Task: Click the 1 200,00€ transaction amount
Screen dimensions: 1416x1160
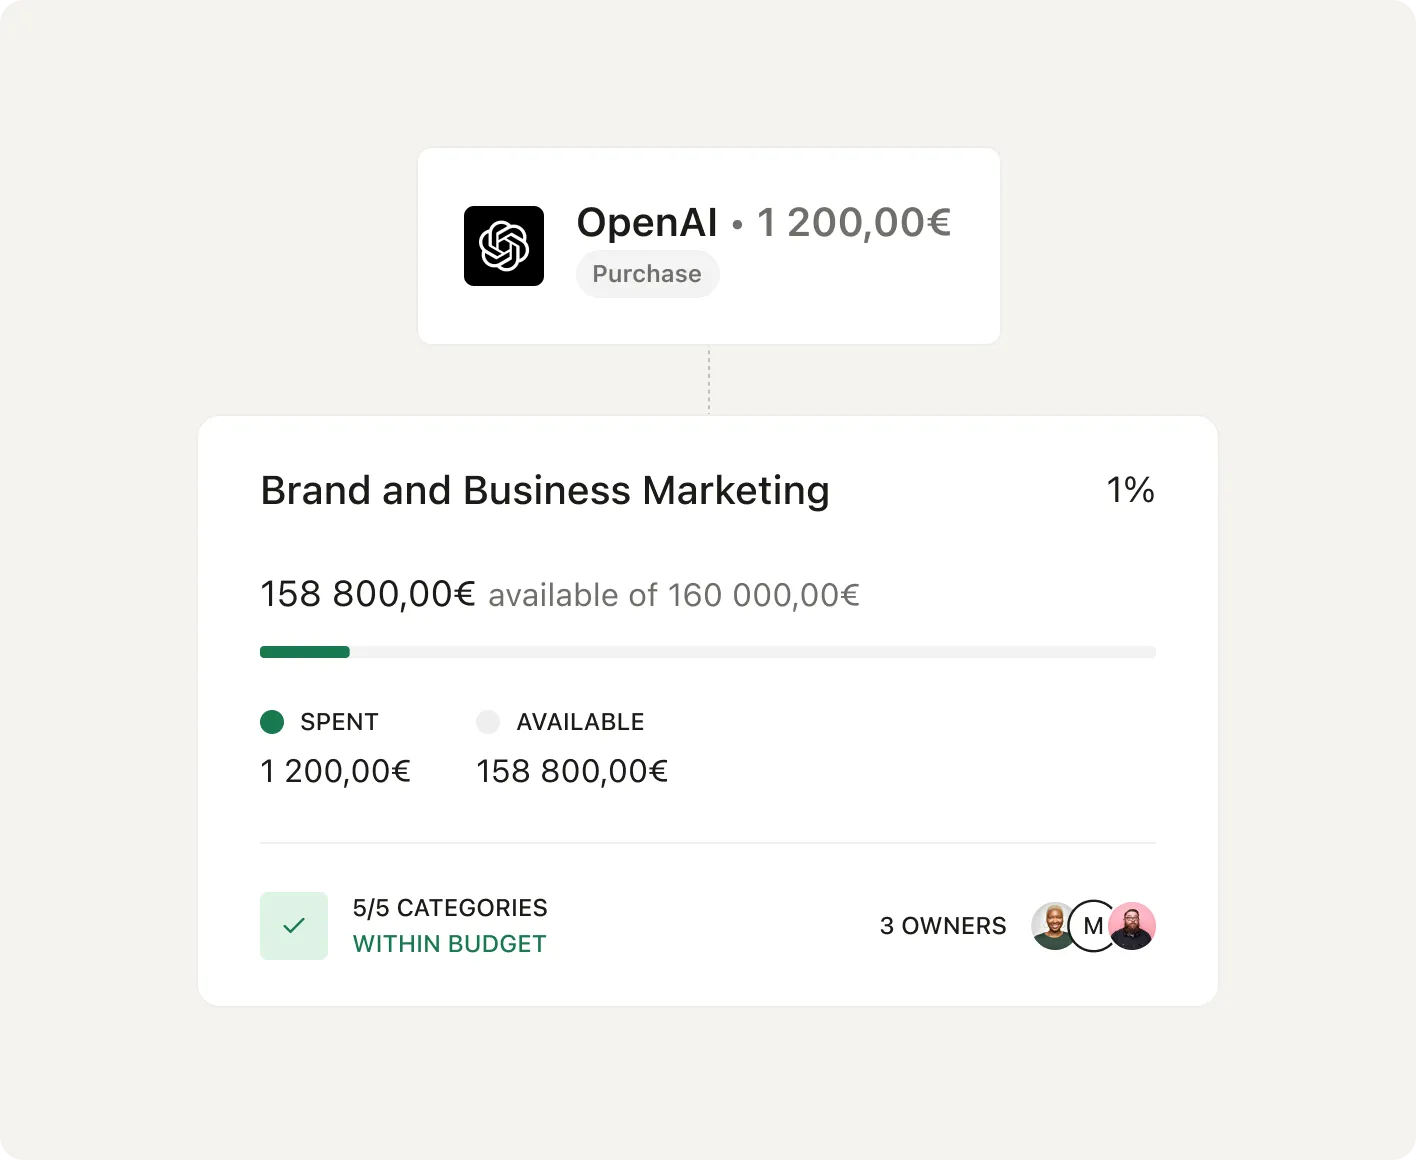Action: (853, 222)
